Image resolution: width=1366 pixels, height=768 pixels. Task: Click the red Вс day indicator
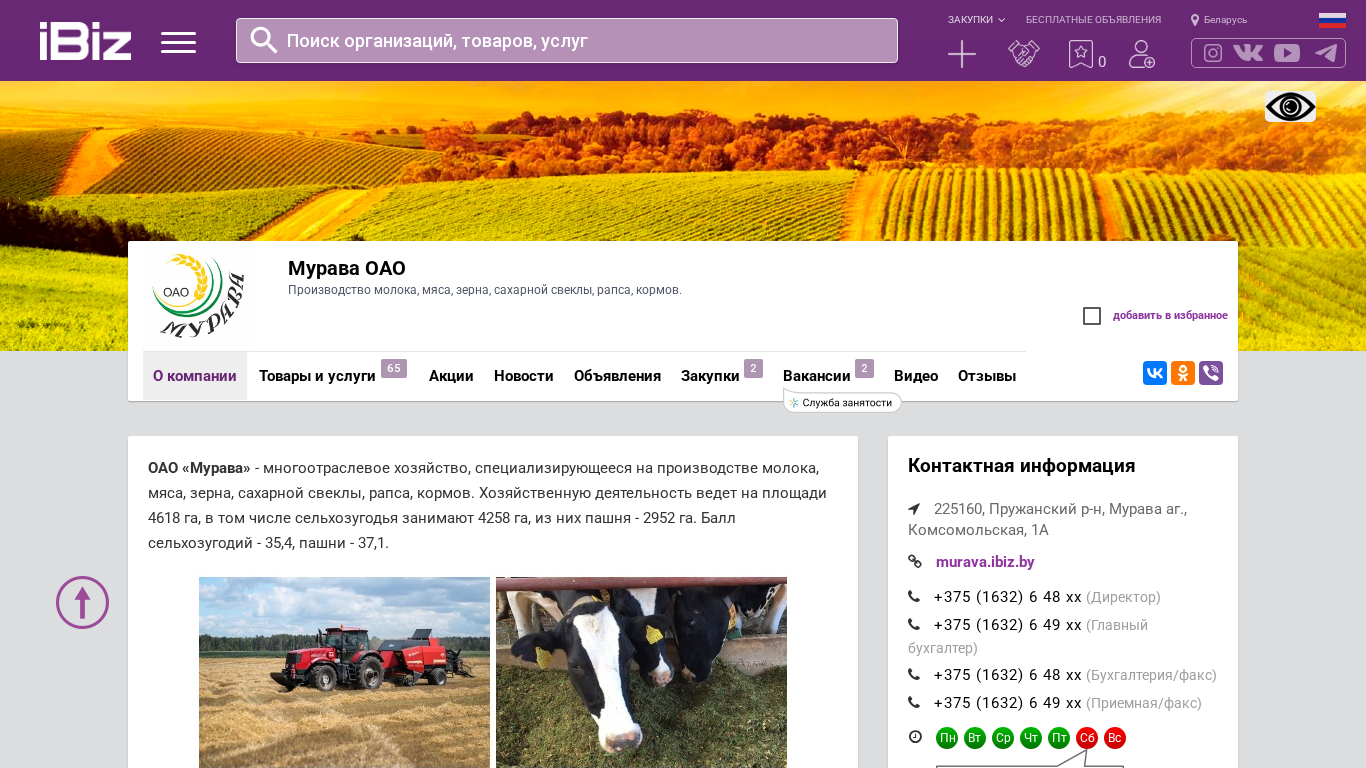[1115, 738]
